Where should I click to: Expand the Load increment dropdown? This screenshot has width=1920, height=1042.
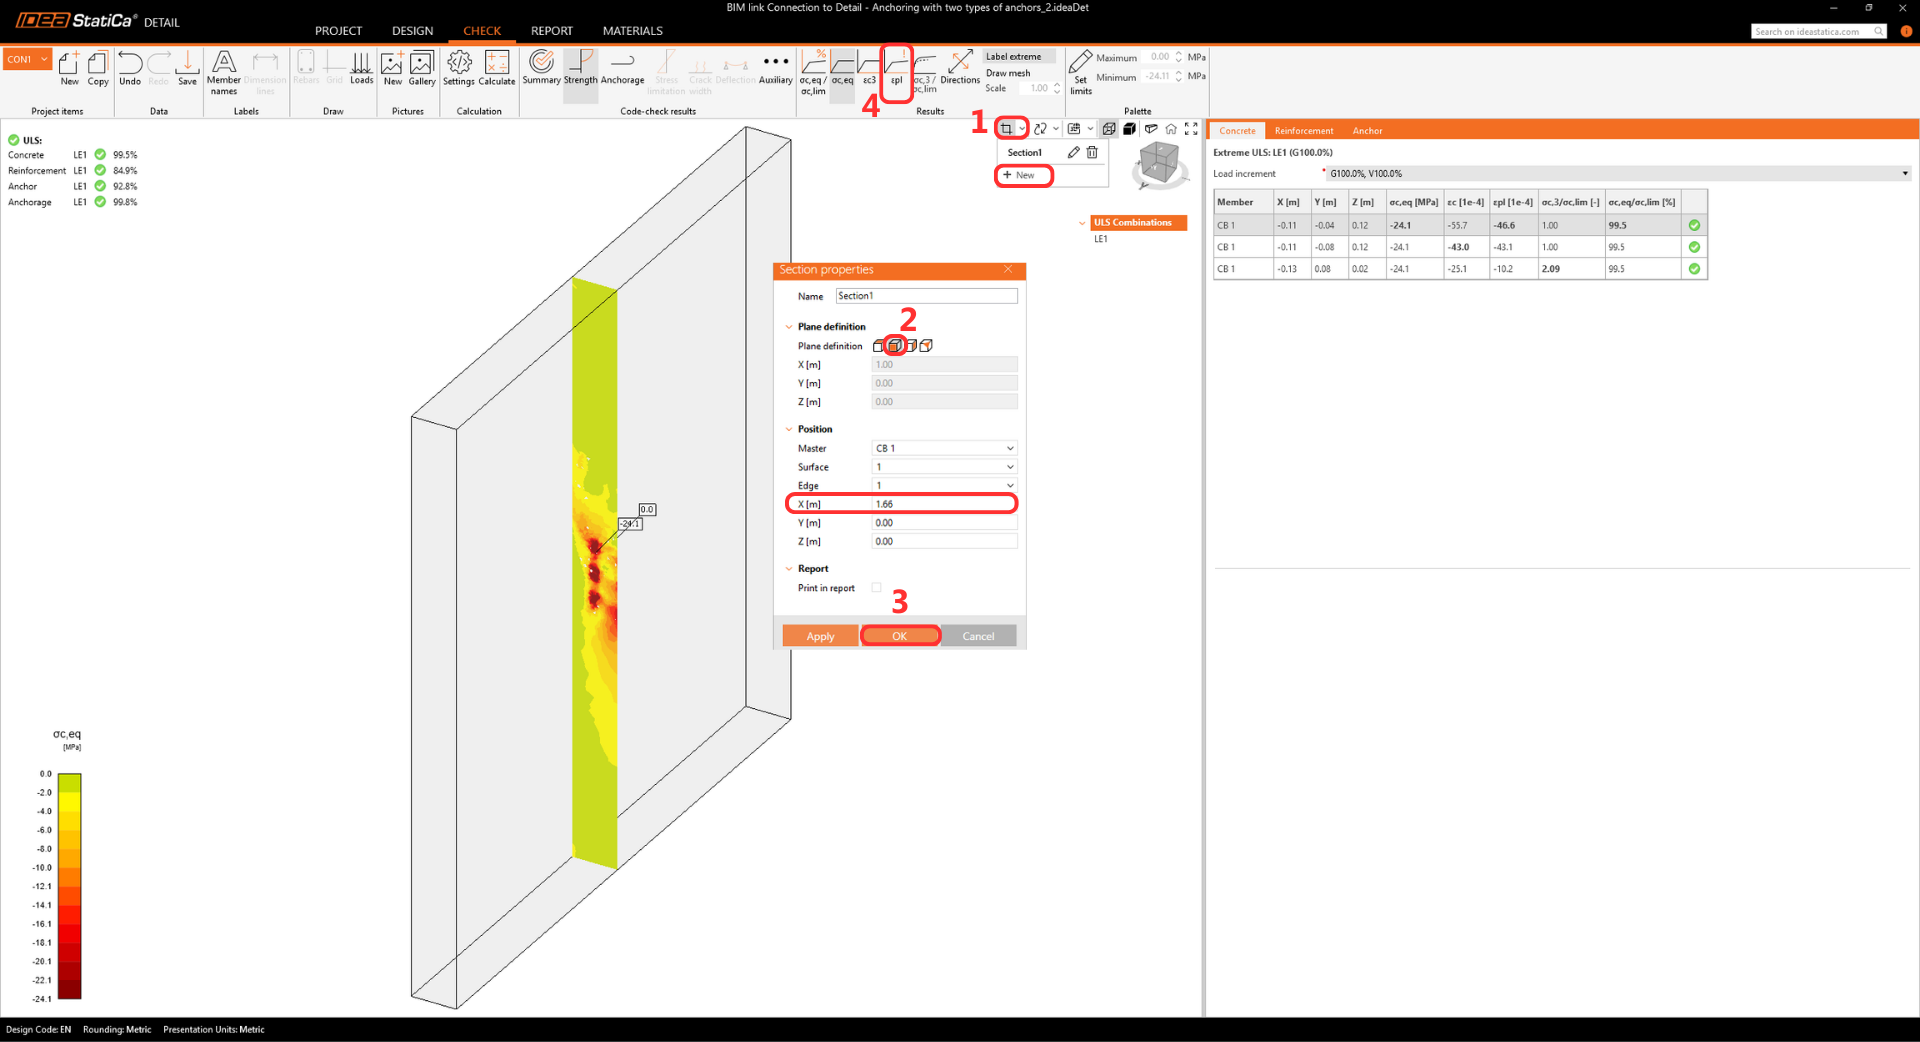click(x=1904, y=174)
